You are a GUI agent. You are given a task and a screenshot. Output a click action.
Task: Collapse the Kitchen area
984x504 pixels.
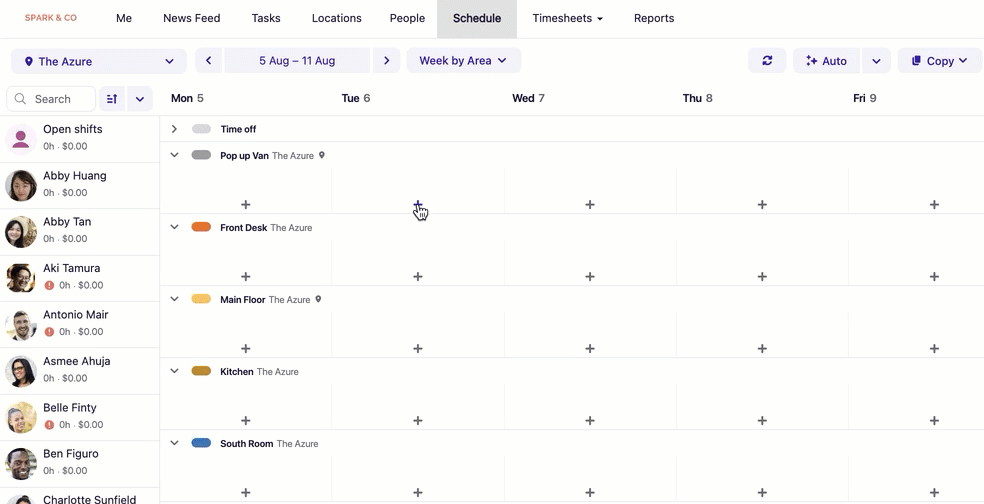(174, 371)
